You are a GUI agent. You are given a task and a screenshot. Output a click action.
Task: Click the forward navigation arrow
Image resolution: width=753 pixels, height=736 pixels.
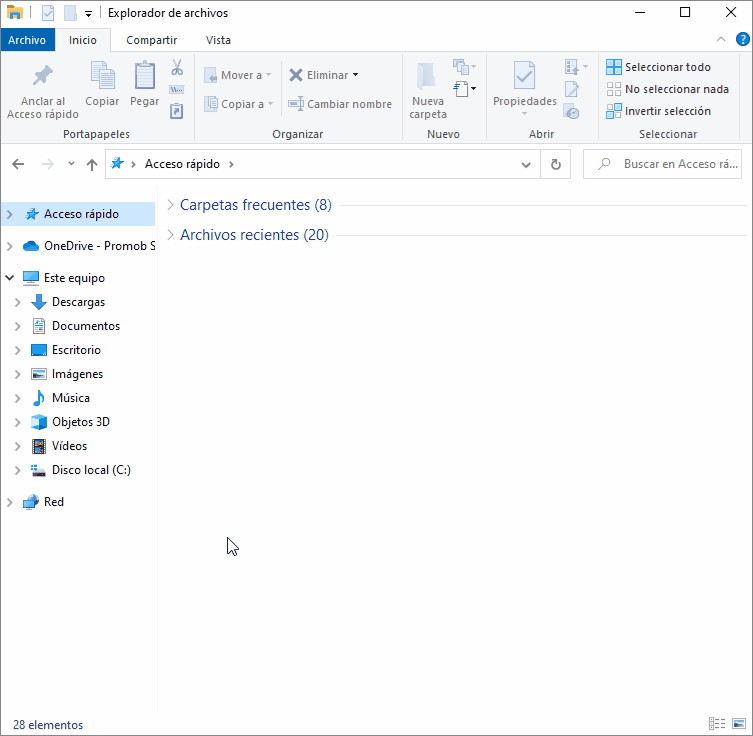click(x=48, y=164)
